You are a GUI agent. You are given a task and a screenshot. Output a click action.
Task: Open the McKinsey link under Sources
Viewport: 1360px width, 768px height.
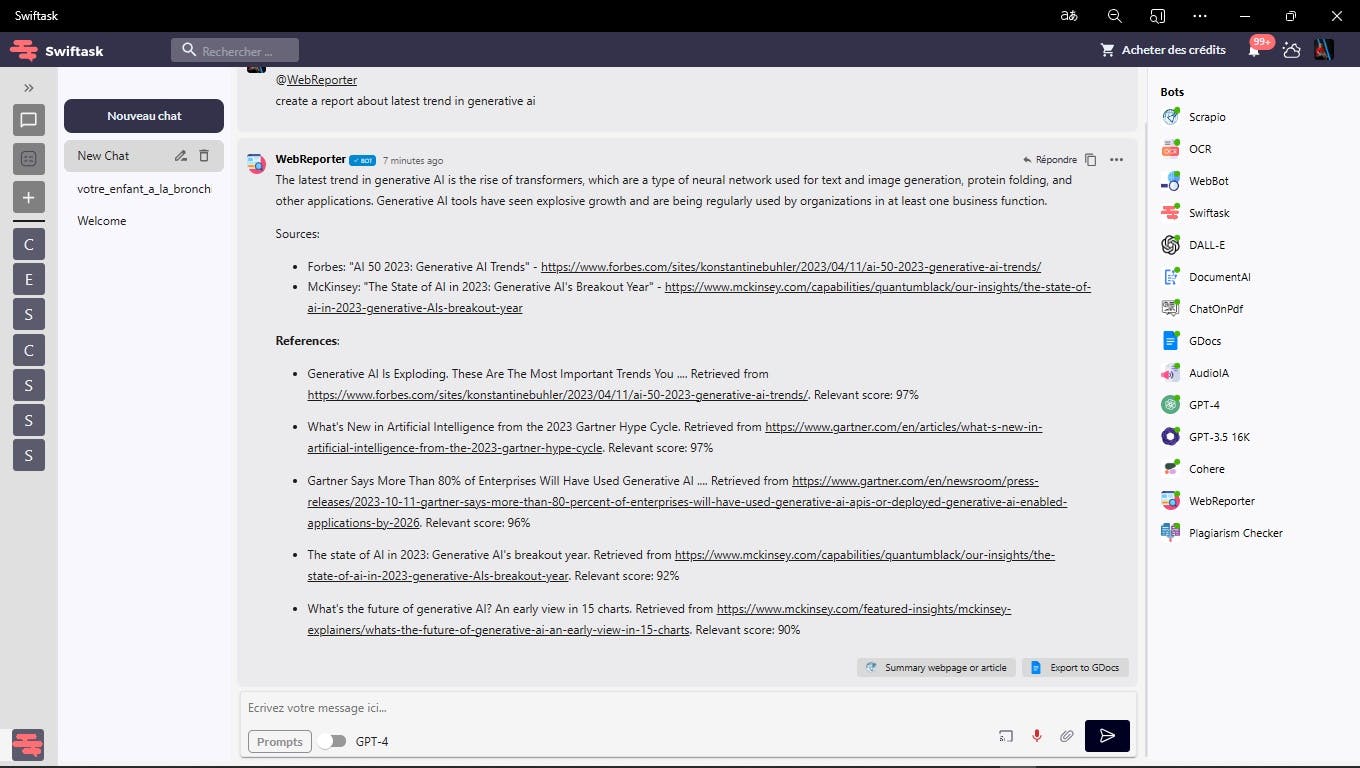(x=699, y=297)
